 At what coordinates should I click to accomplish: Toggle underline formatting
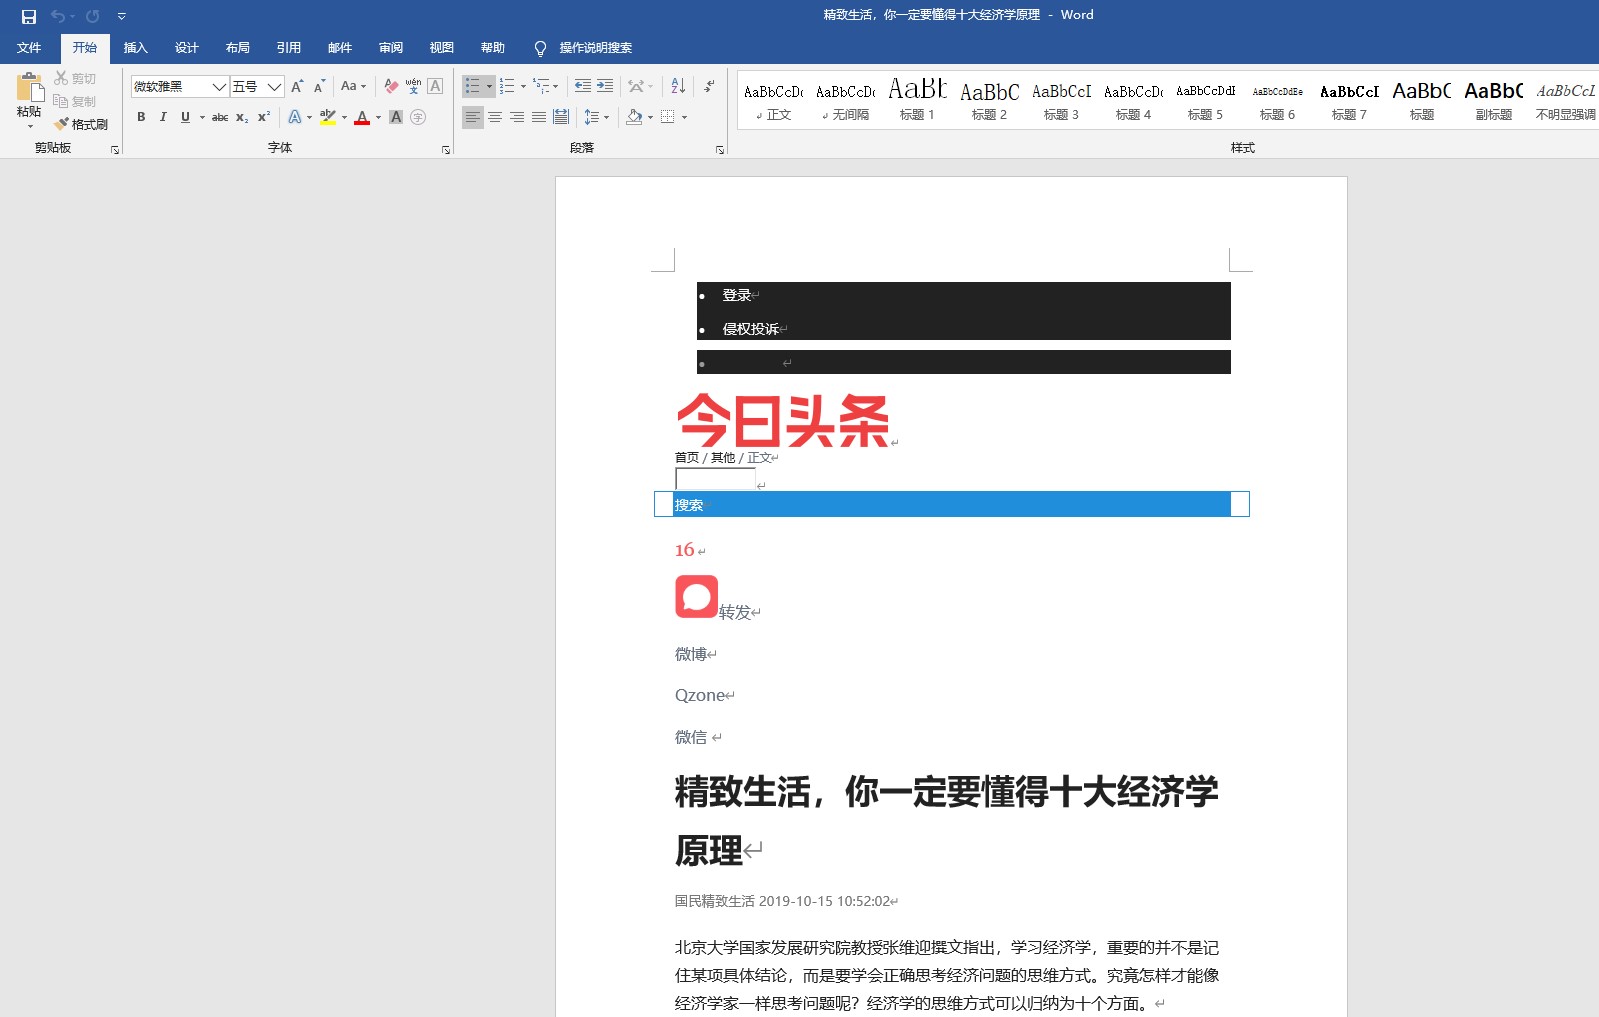(185, 117)
